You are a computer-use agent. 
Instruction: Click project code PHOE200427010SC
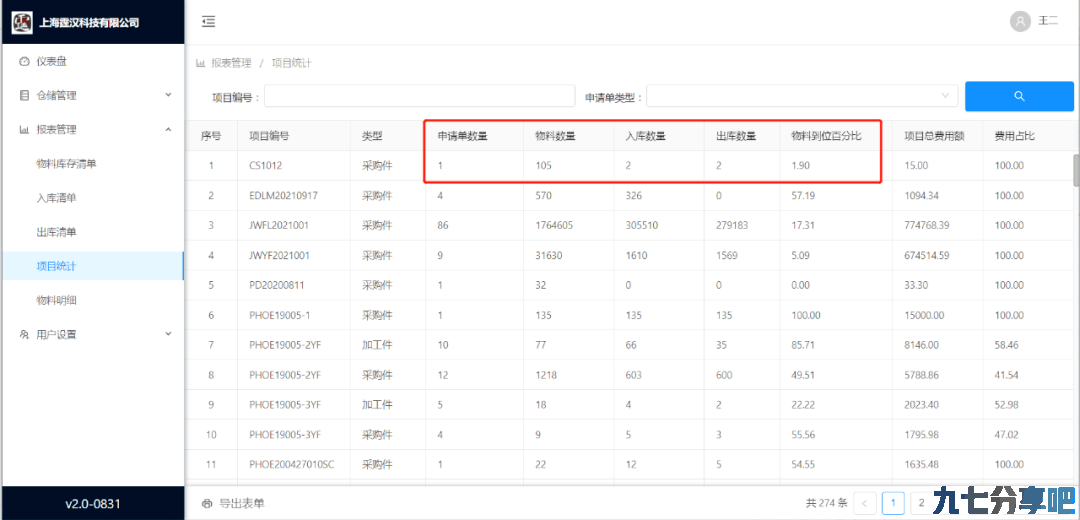coord(291,465)
